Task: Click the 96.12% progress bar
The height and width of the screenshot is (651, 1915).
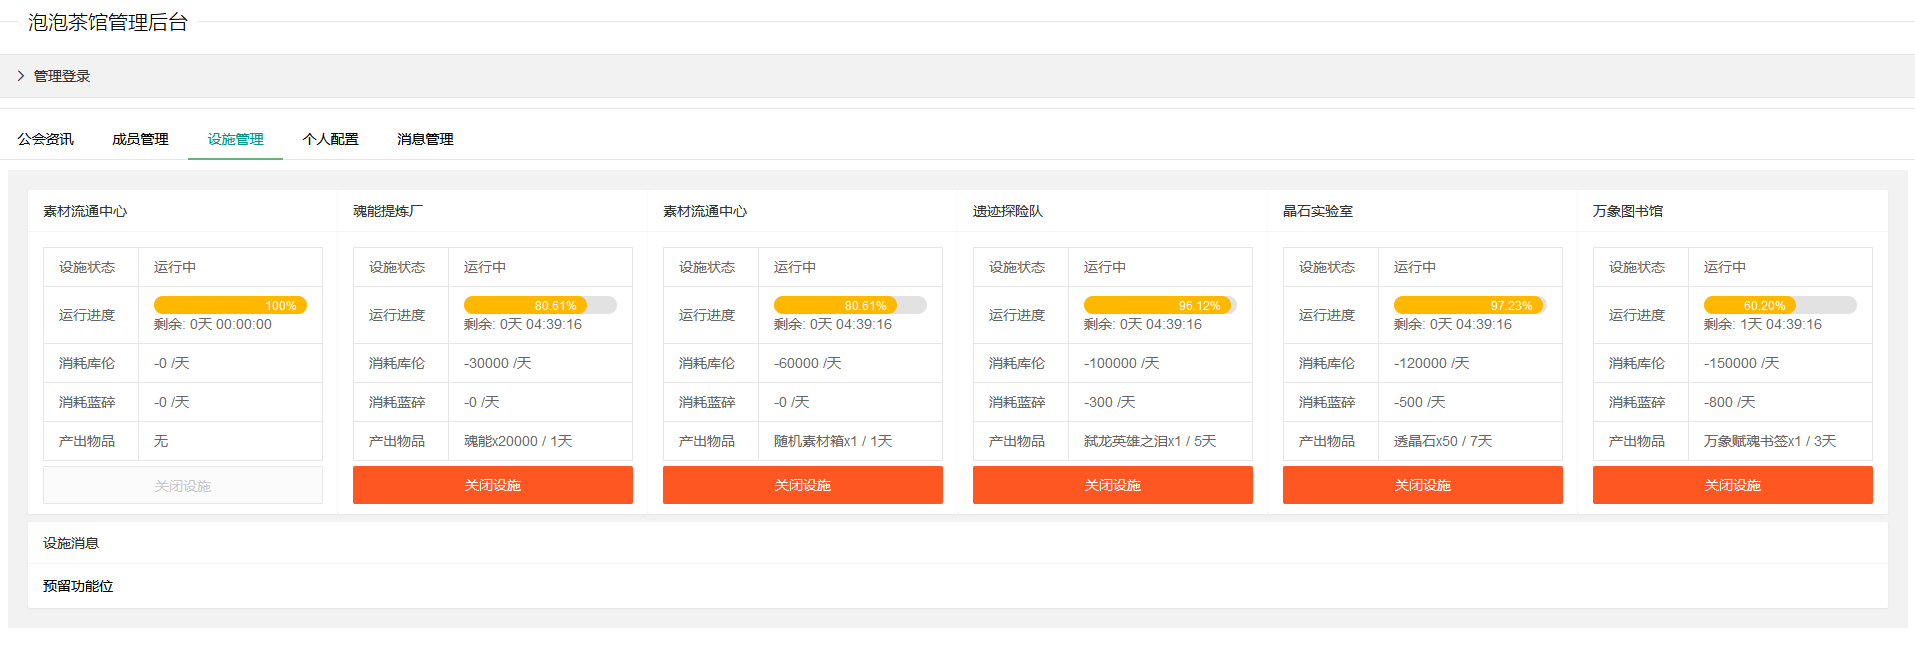Action: [x=1160, y=305]
